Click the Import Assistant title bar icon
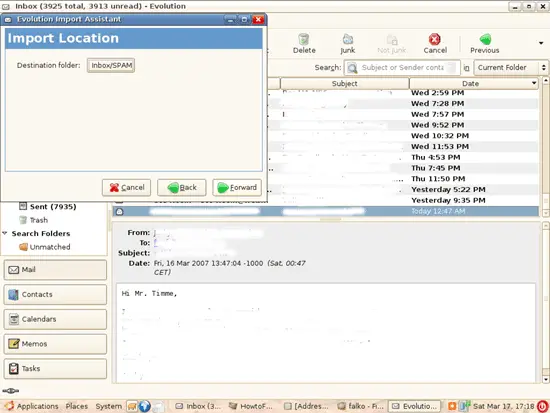 (x=8, y=20)
